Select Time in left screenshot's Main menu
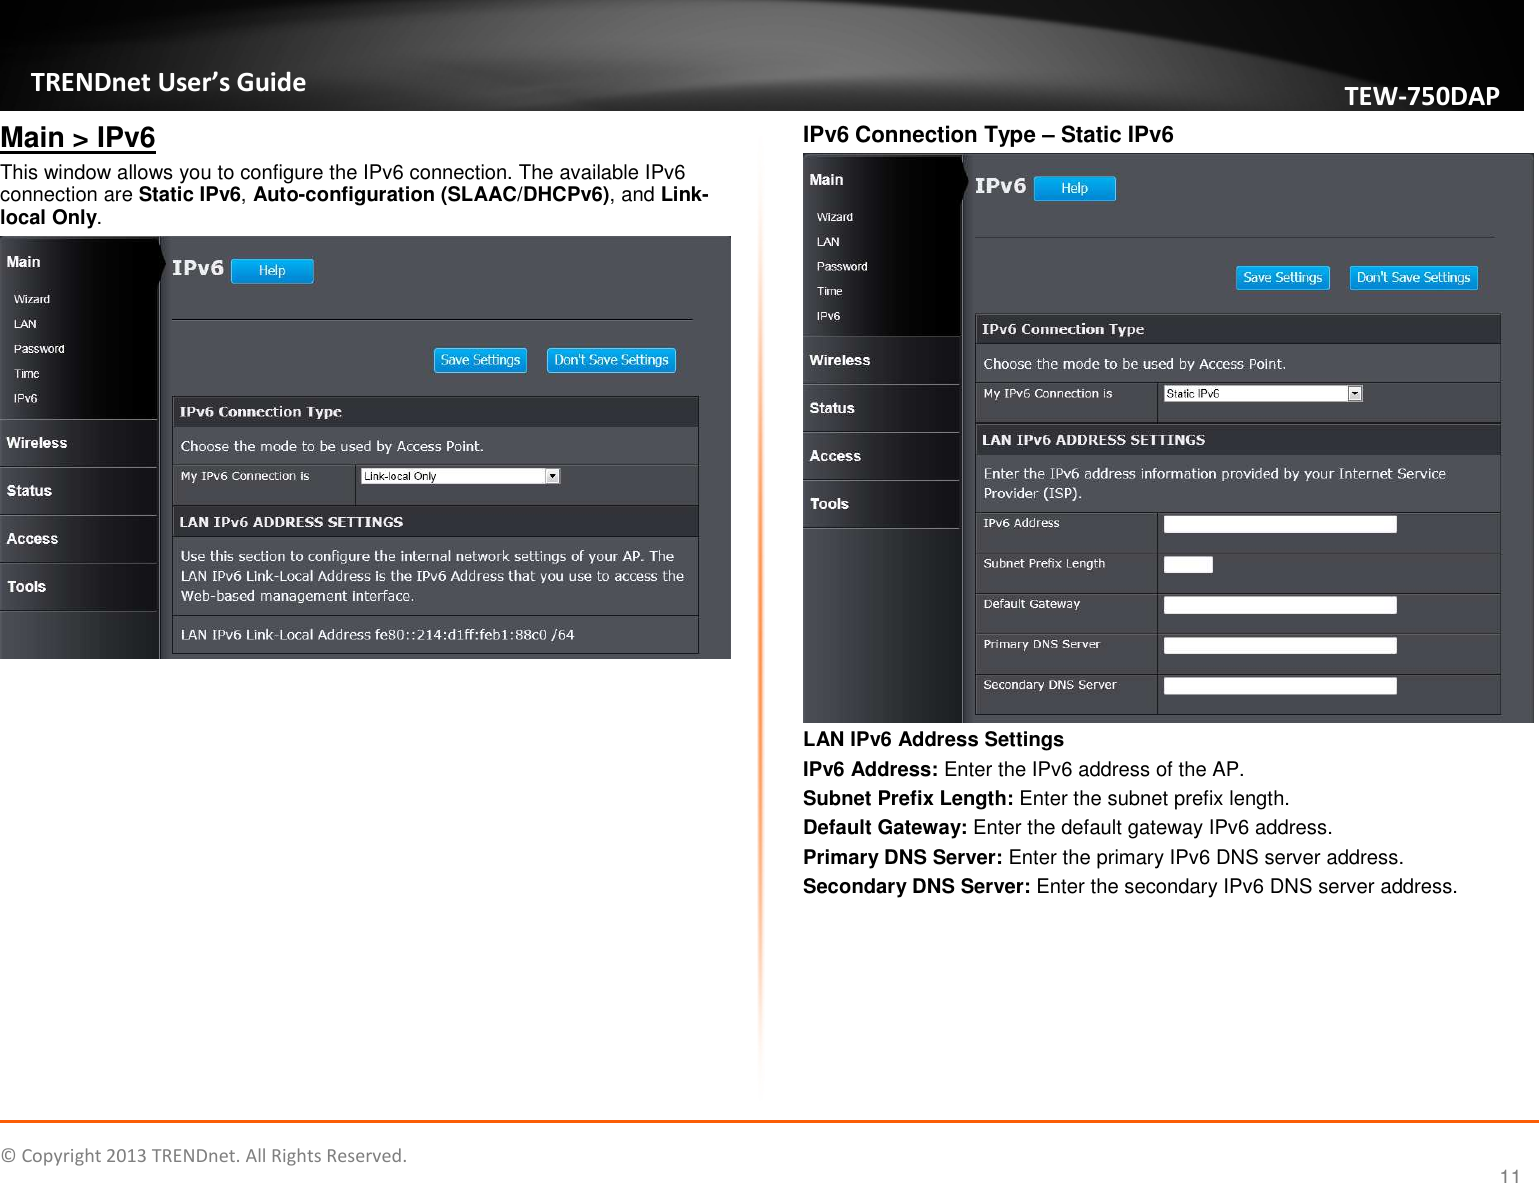 pyautogui.click(x=27, y=374)
